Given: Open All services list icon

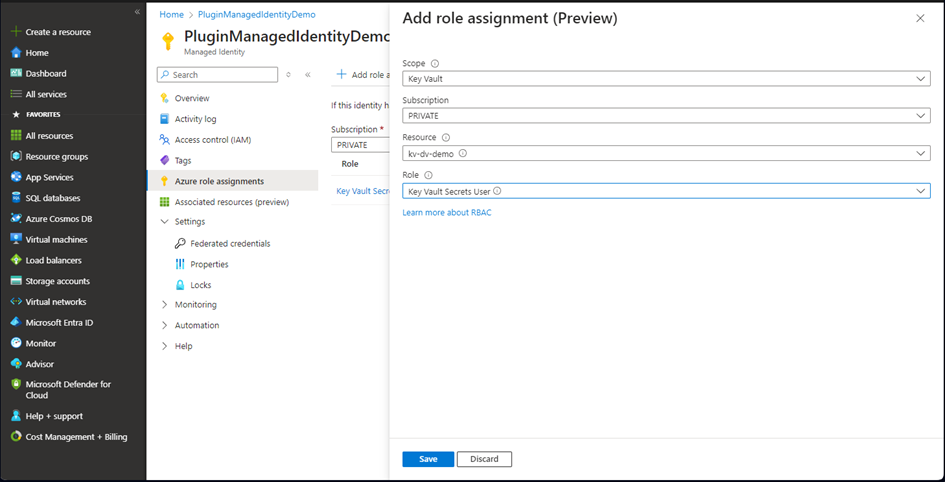Looking at the screenshot, I should pos(16,94).
